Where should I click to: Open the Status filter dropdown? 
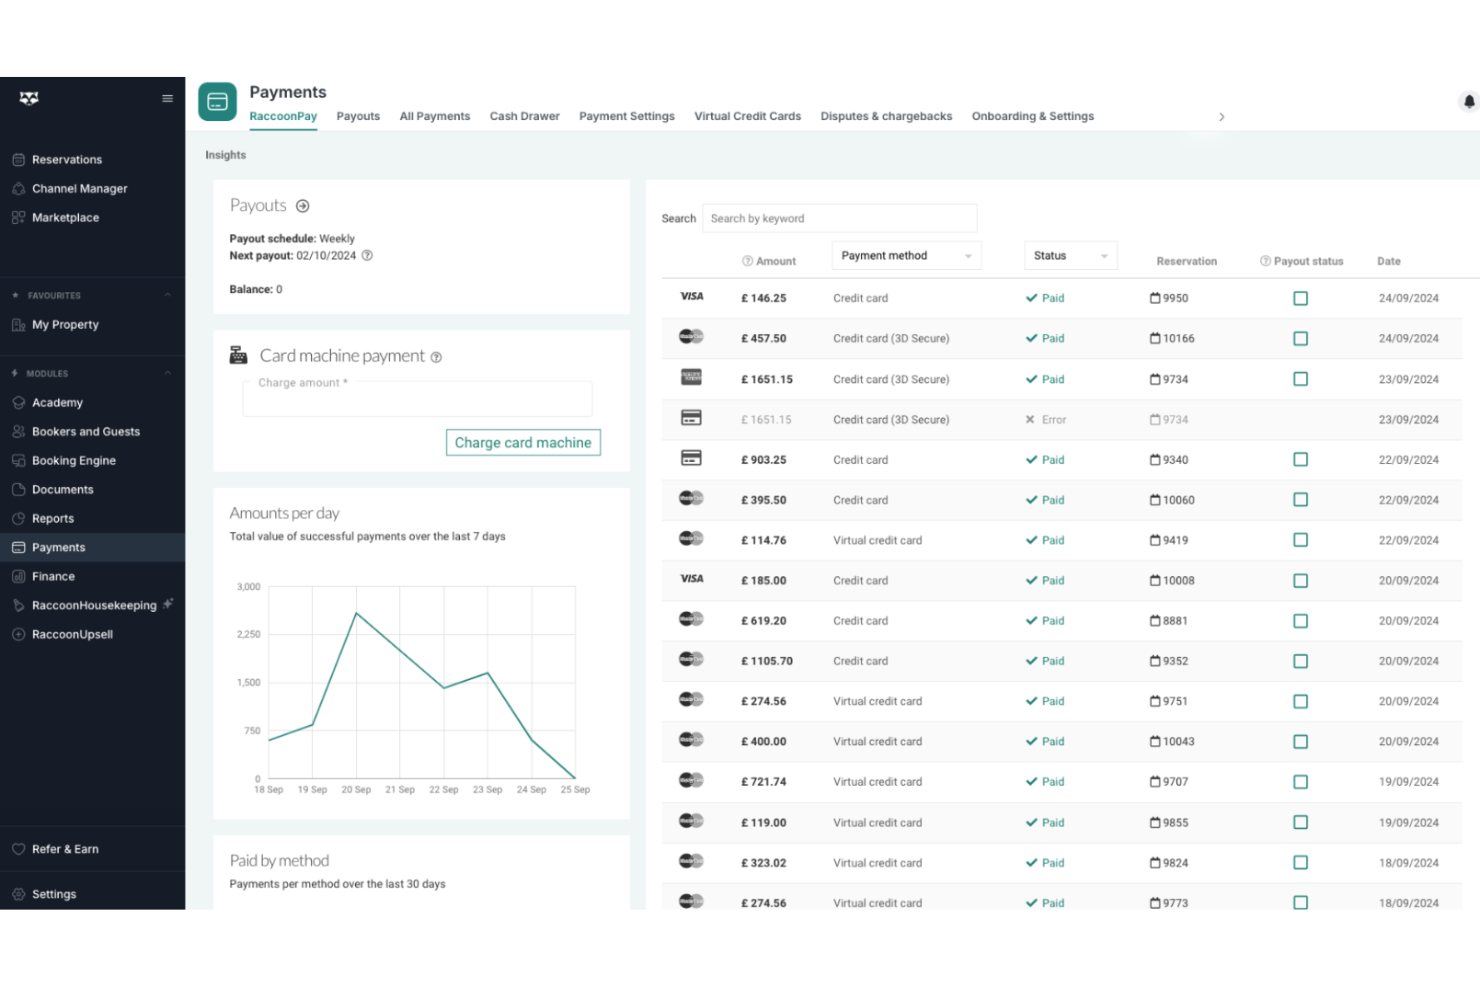tap(1069, 255)
